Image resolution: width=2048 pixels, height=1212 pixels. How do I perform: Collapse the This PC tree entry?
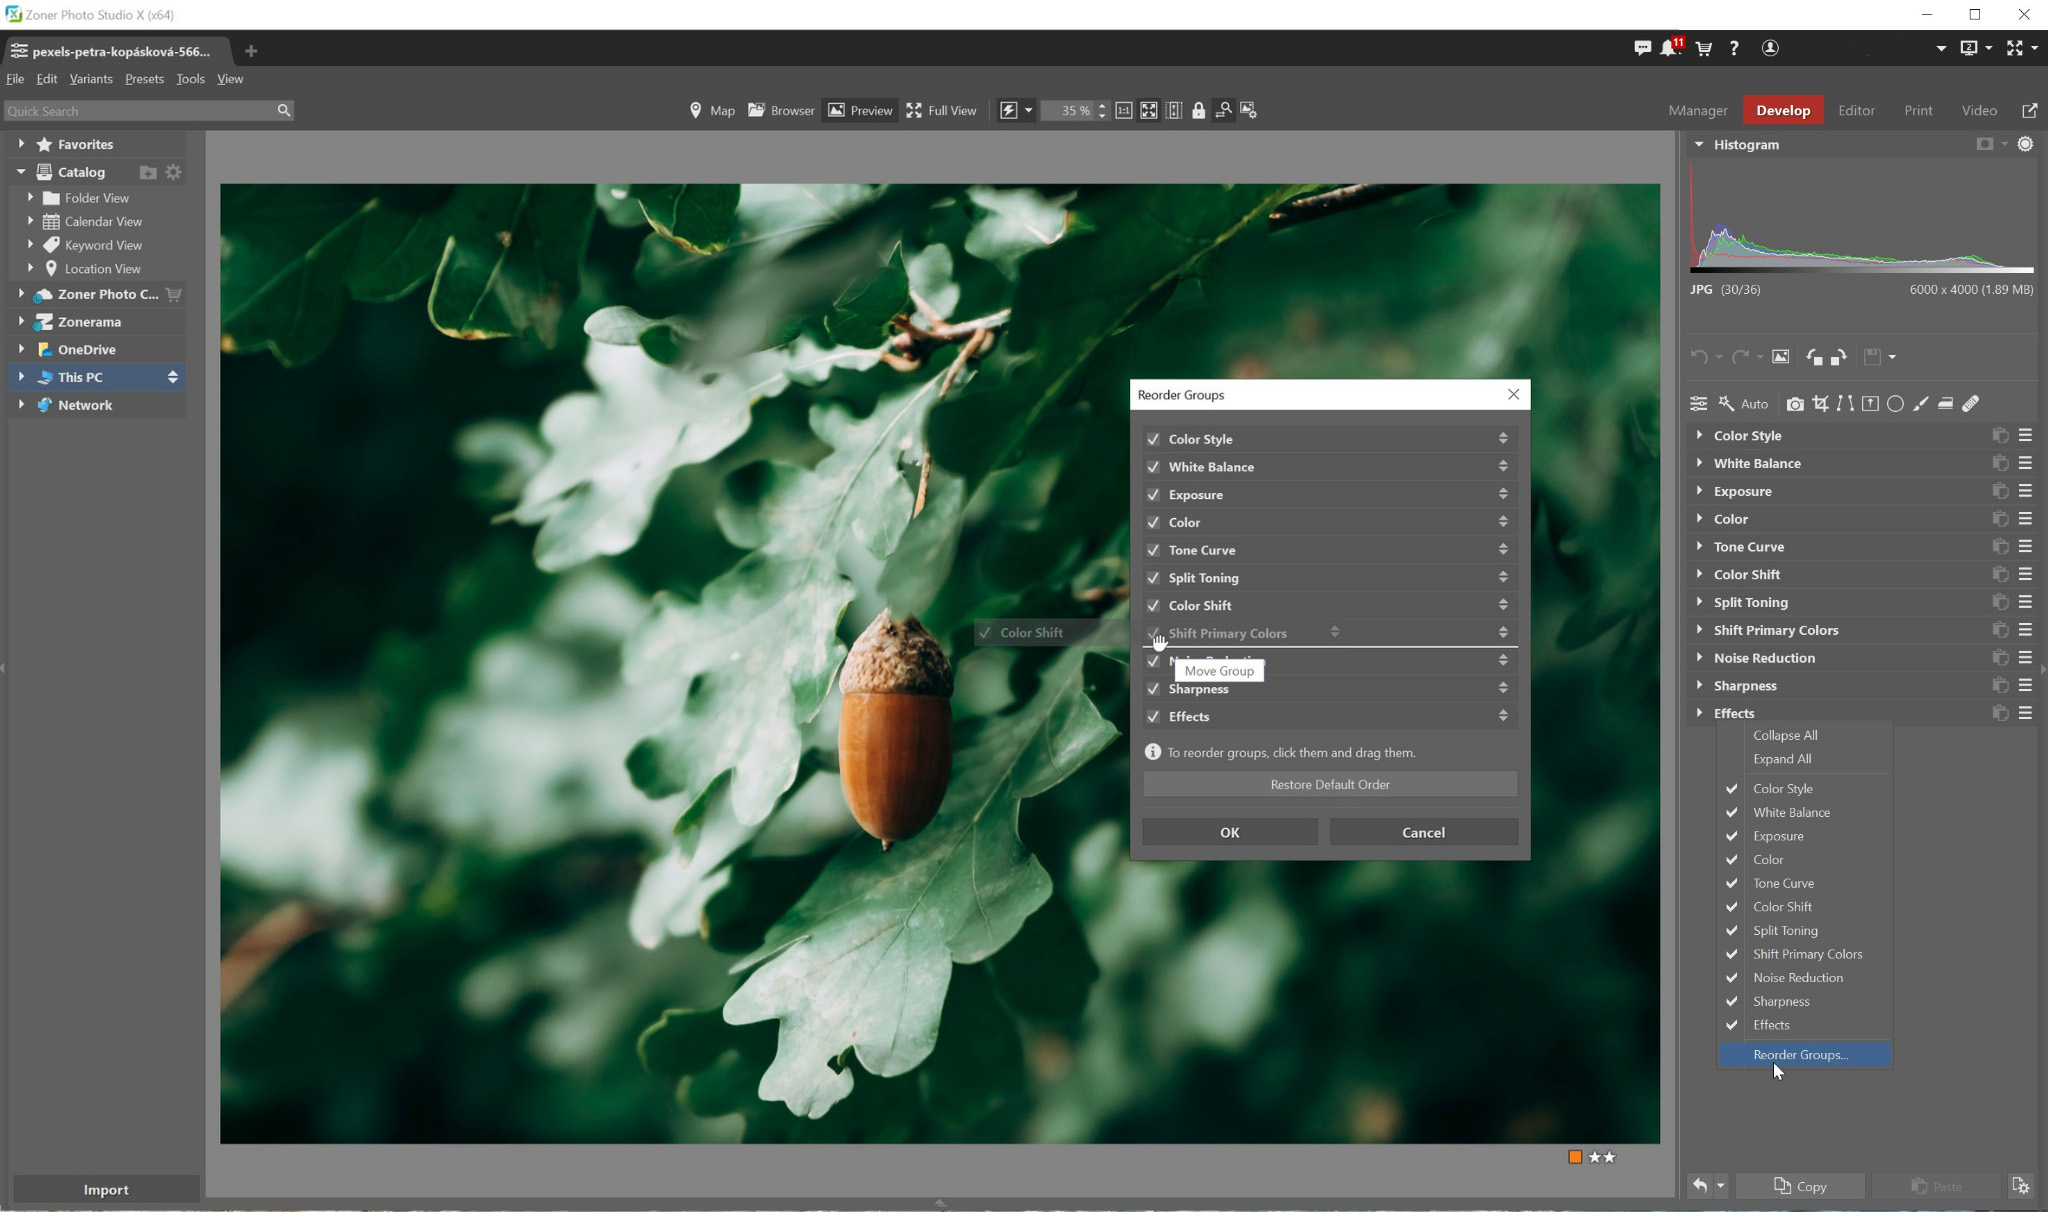pyautogui.click(x=22, y=377)
